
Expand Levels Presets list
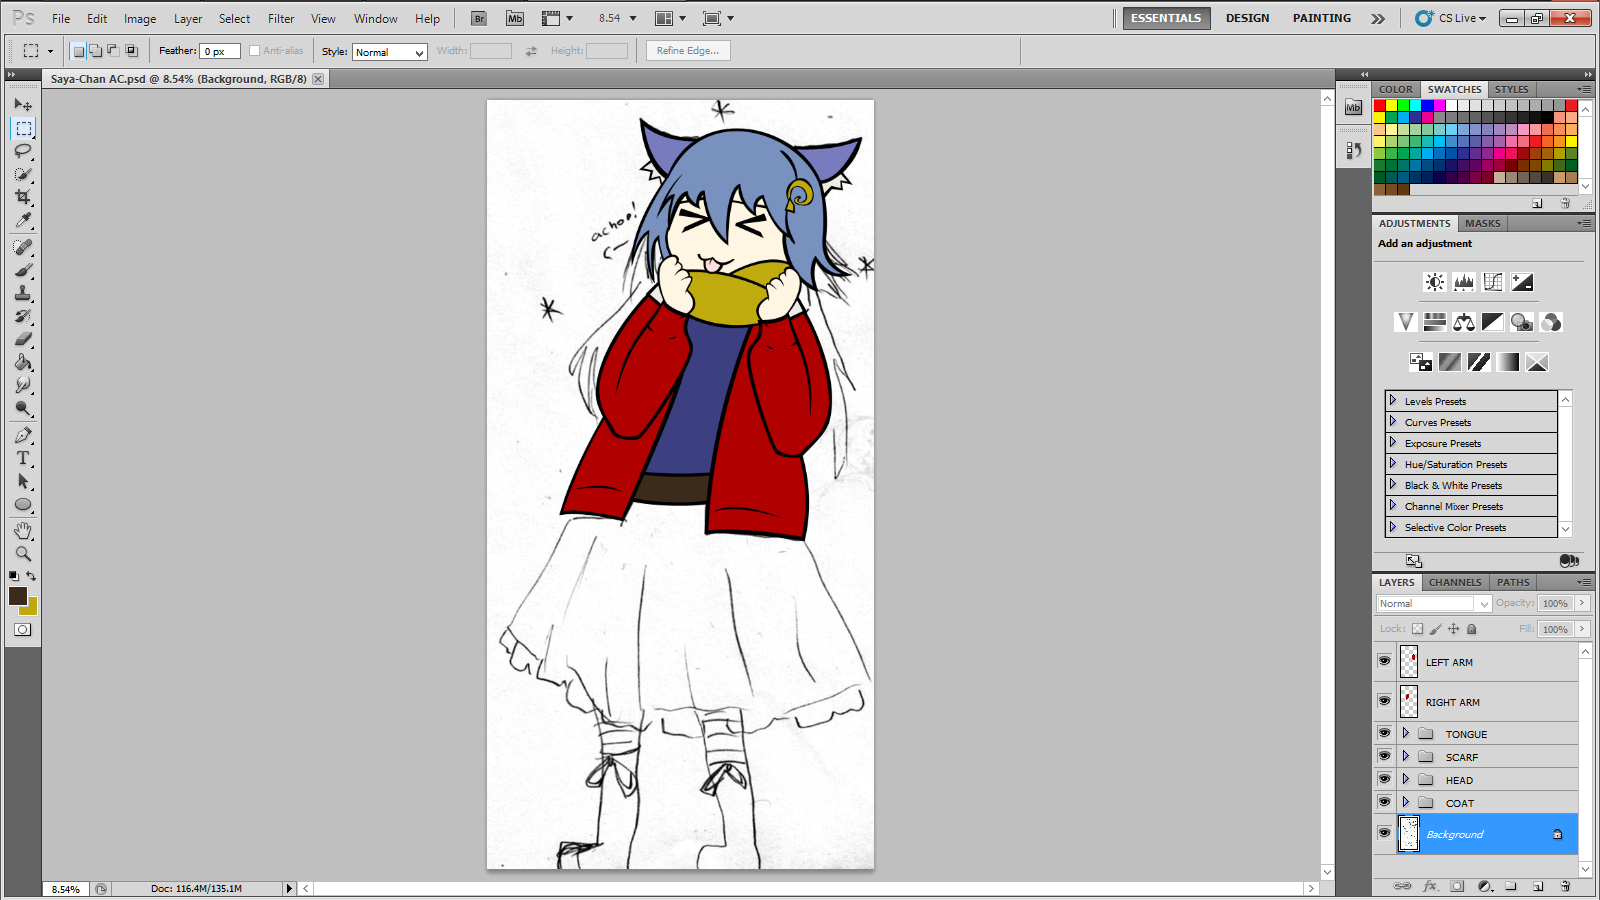pos(1393,400)
